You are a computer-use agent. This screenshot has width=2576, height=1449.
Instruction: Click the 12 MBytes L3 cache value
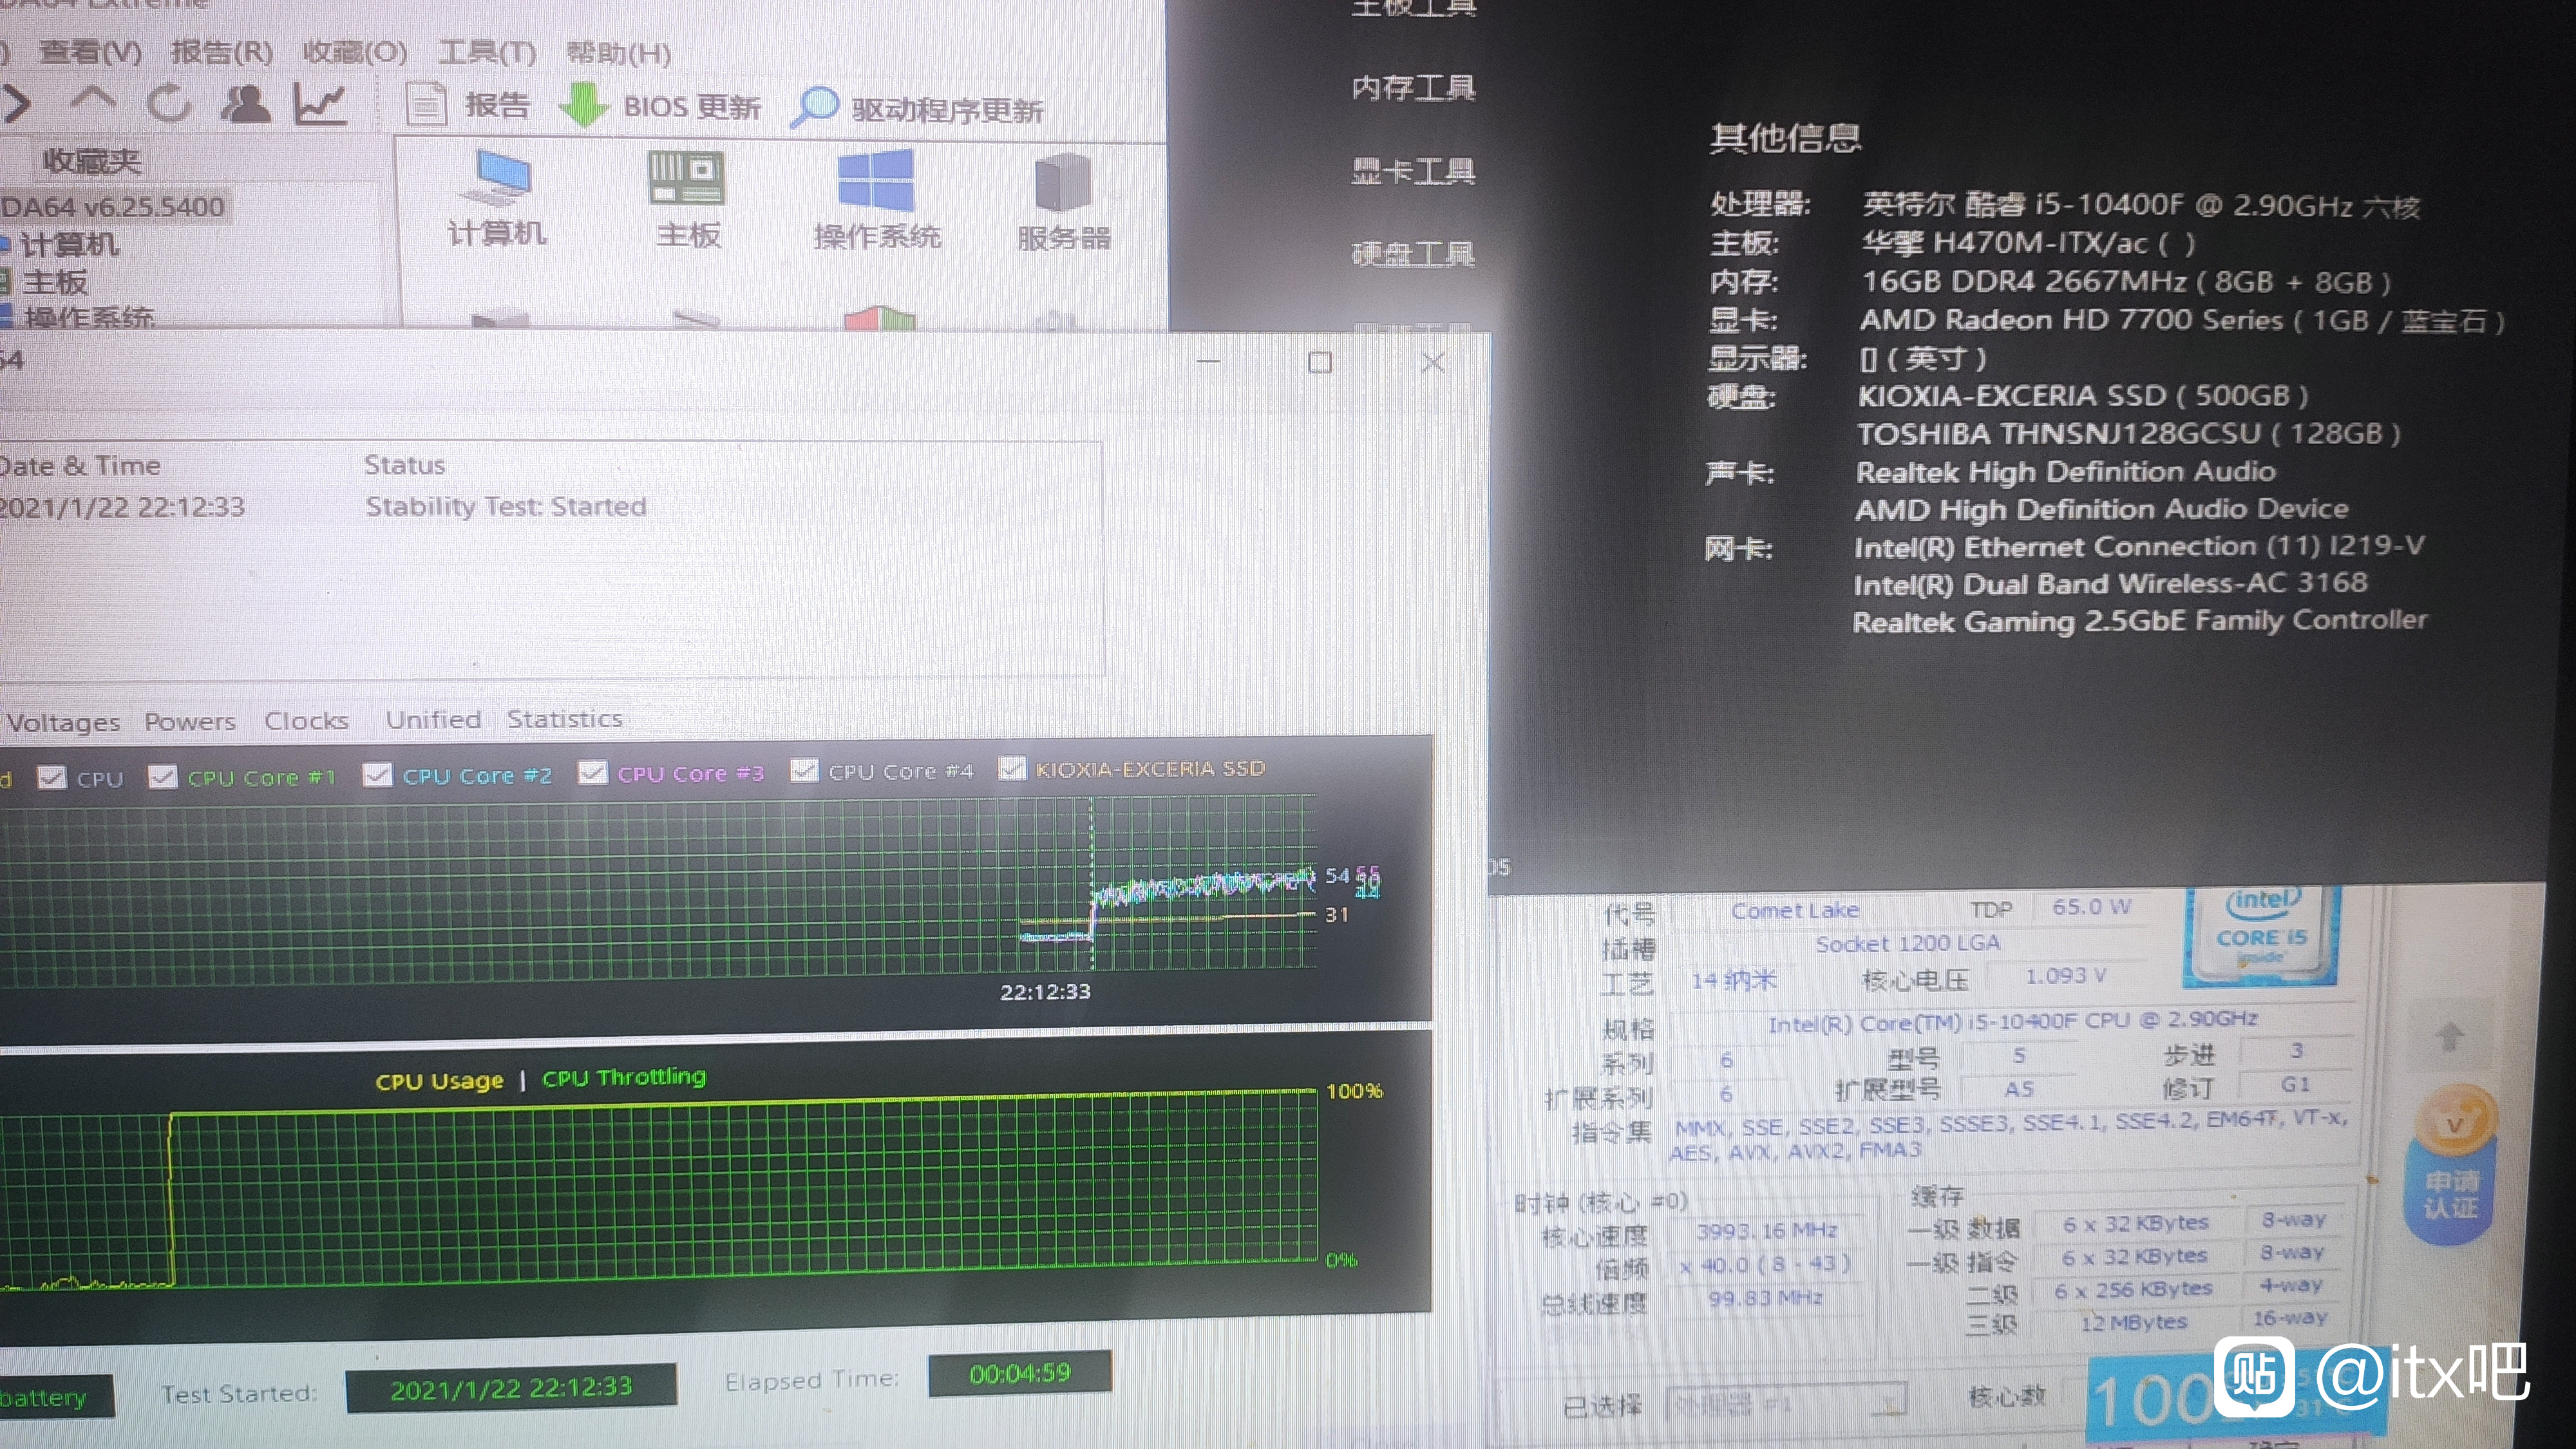2133,1323
